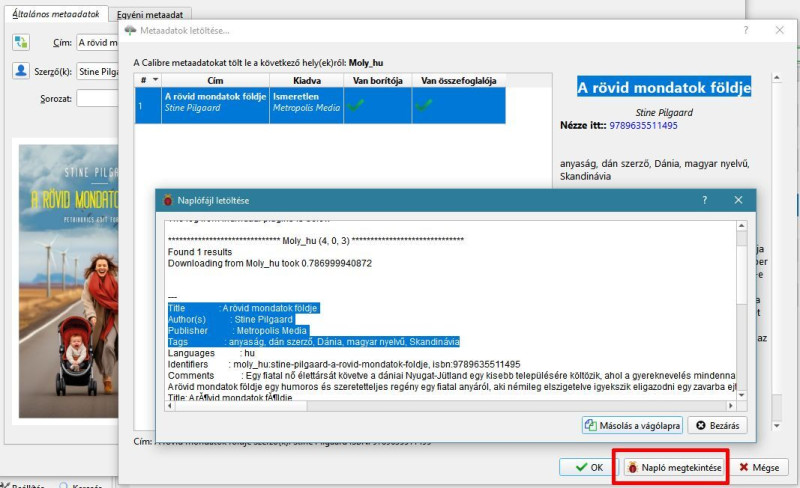The image size is (800, 488).
Task: Click the Stine Pilgaard author text in details
Action: [x=664, y=112]
